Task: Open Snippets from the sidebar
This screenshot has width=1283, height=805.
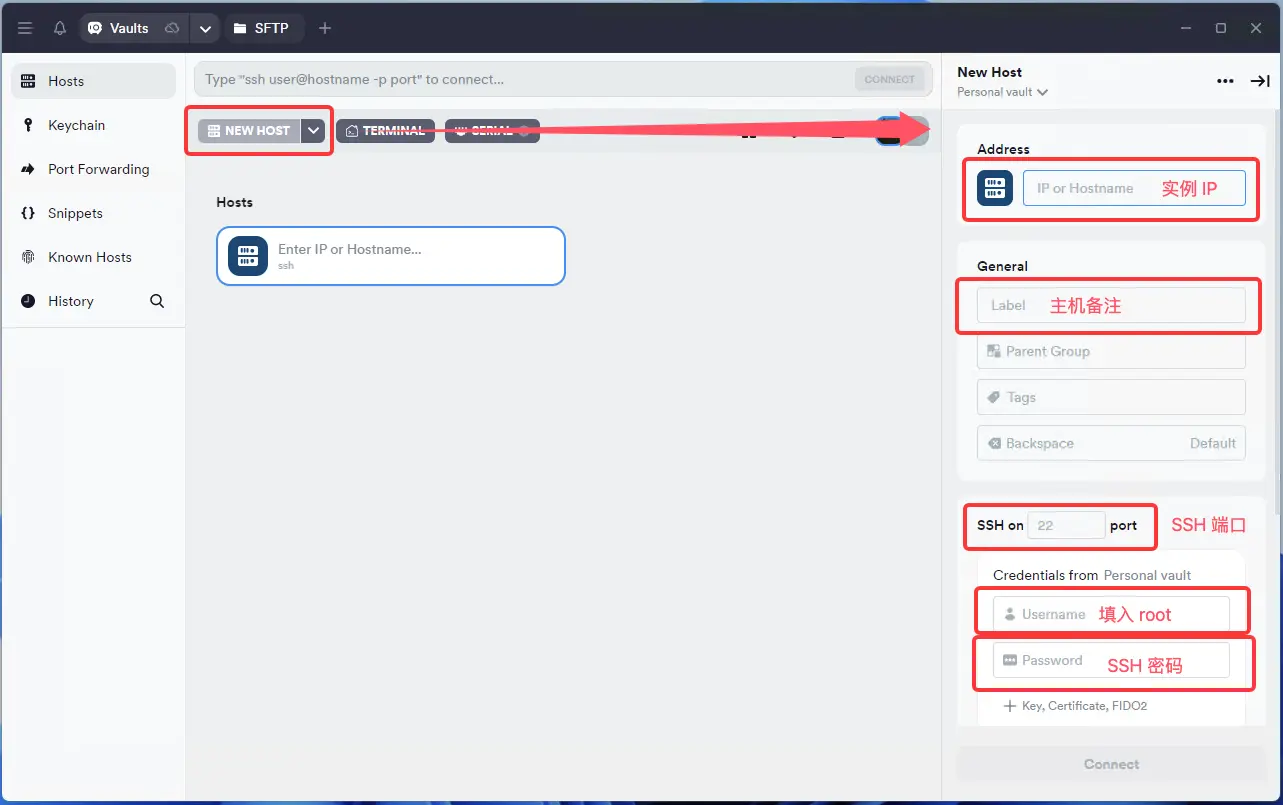Action: 75,213
